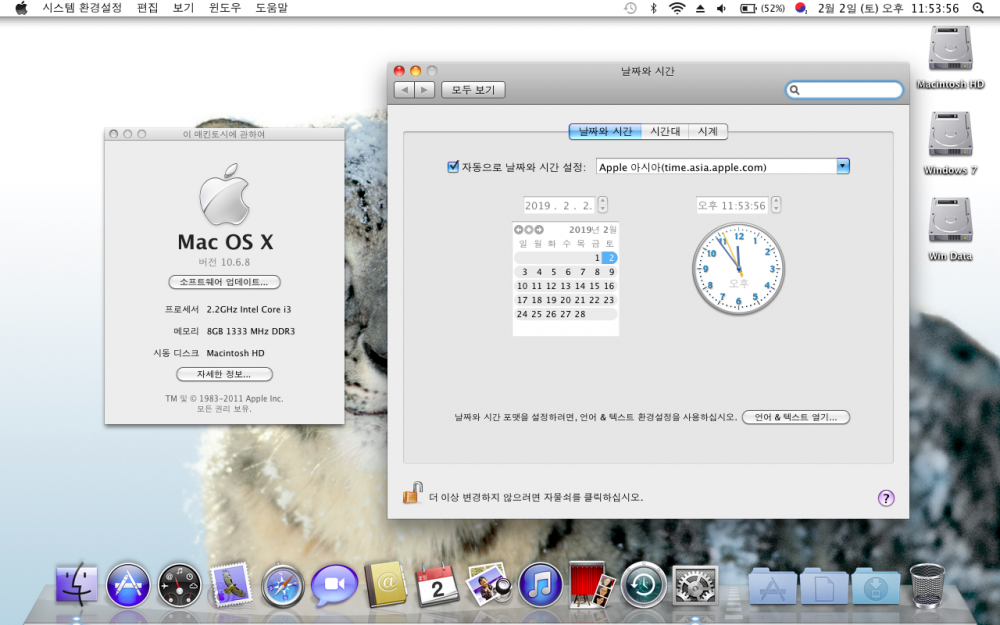Open the 도움말 menu
This screenshot has height=625, width=1000.
tap(272, 8)
